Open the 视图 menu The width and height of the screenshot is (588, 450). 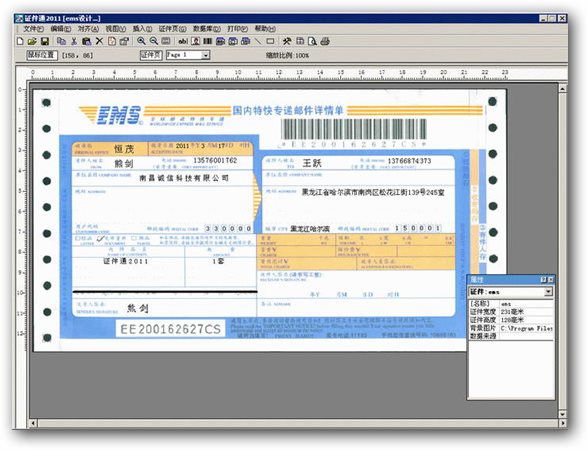point(116,29)
